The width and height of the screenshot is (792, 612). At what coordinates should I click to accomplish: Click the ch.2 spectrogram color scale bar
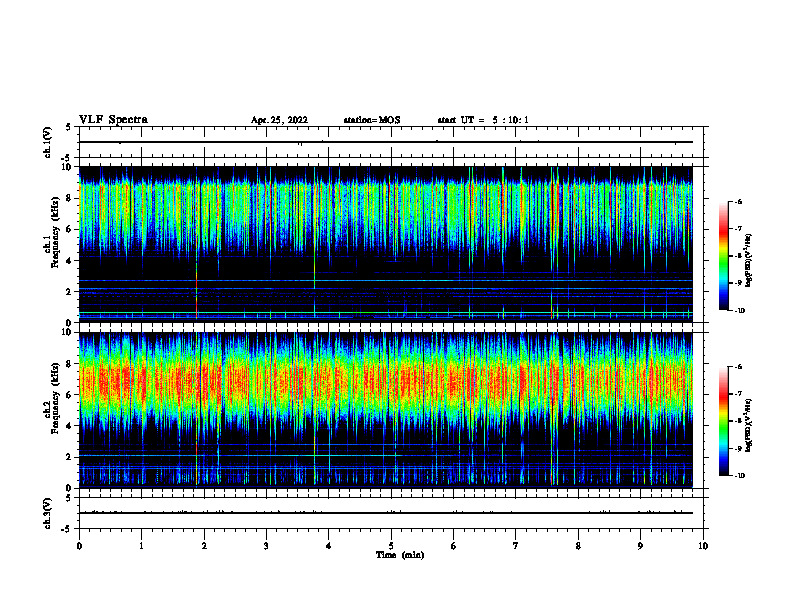click(724, 421)
